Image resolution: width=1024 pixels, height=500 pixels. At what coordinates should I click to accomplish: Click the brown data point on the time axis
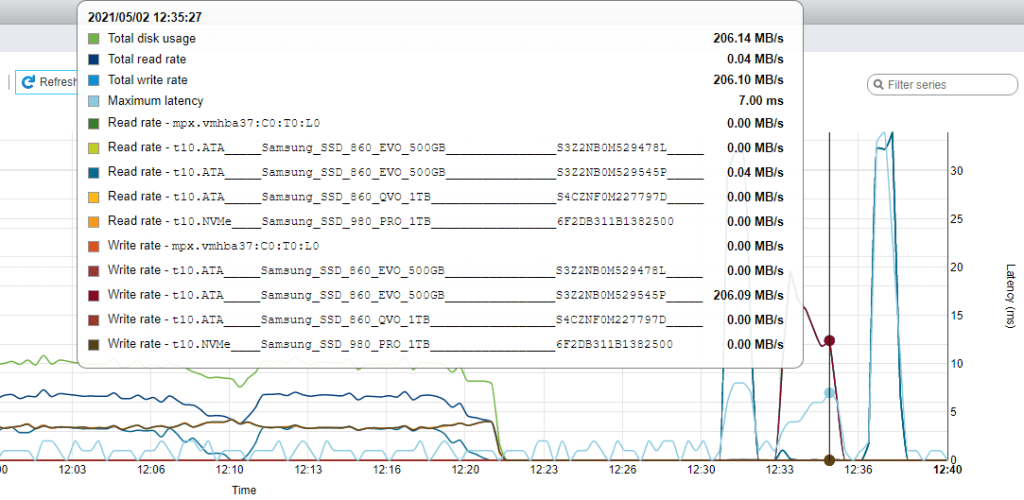pos(829,460)
